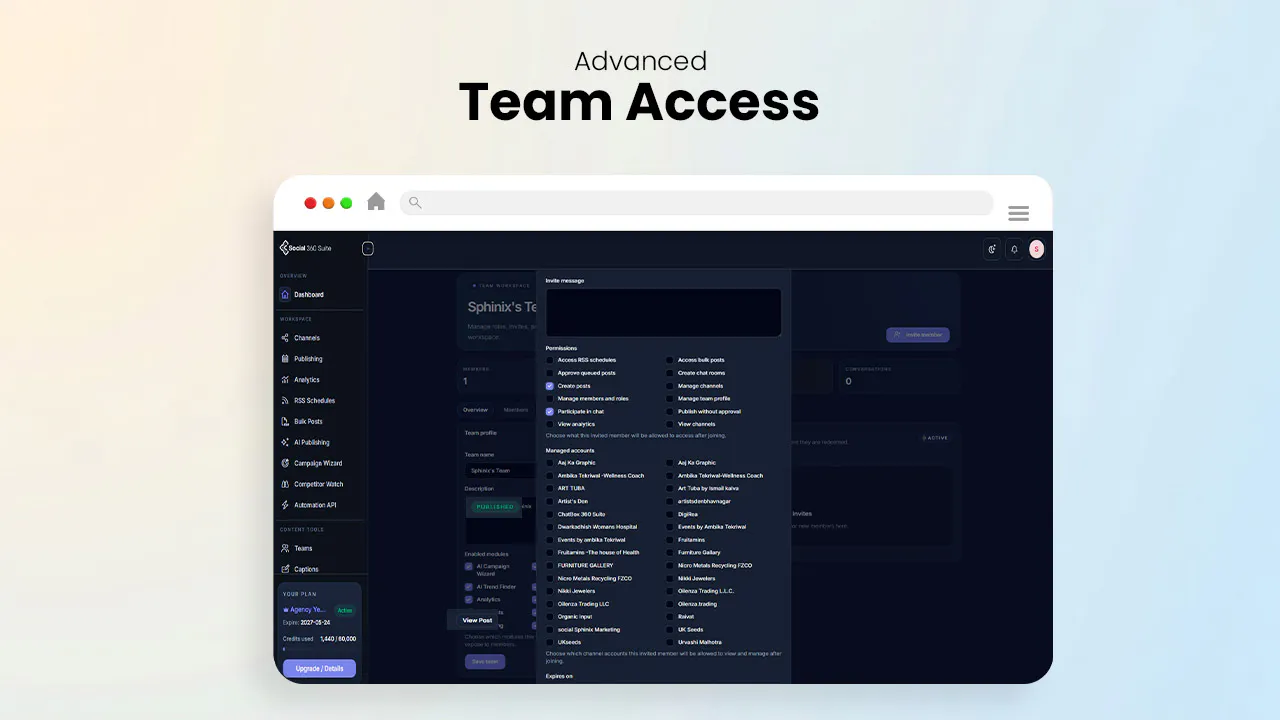The image size is (1280, 720).
Task: Click the View Post tooltip button
Action: [x=477, y=620]
